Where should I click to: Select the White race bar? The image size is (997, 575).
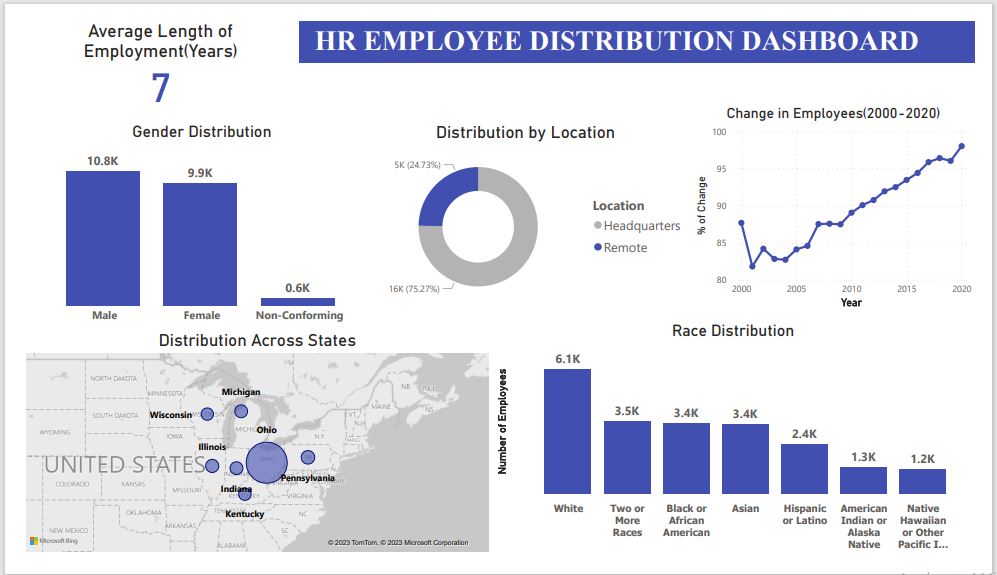(x=567, y=431)
